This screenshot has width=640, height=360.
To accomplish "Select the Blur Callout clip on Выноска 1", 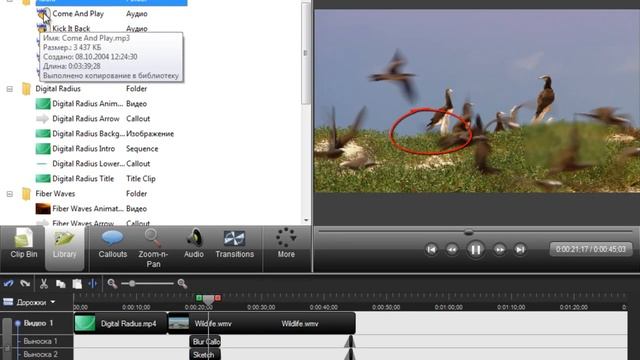I will click(x=205, y=342).
